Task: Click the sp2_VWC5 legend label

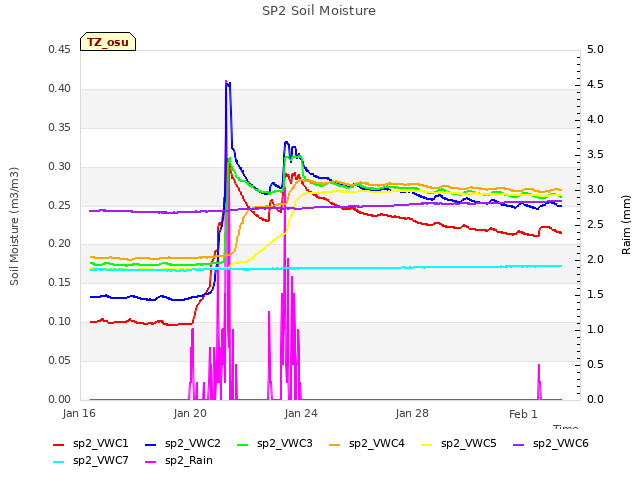Action: point(469,443)
